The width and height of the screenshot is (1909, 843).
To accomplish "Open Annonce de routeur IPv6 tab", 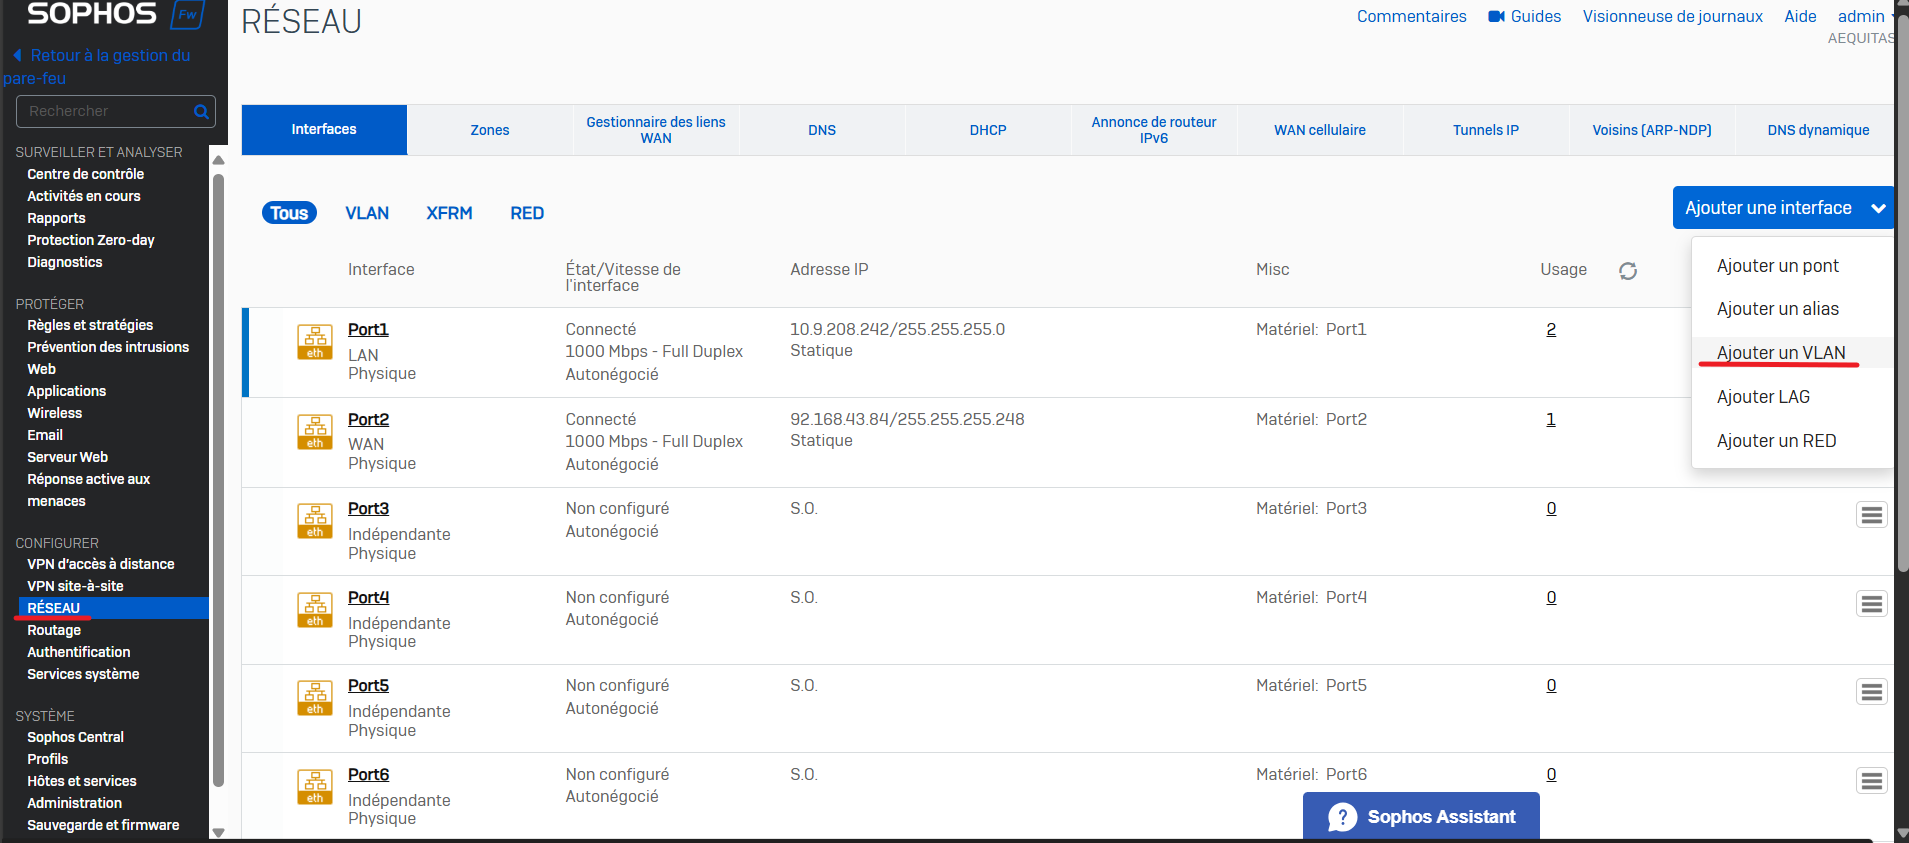I will pos(1154,130).
